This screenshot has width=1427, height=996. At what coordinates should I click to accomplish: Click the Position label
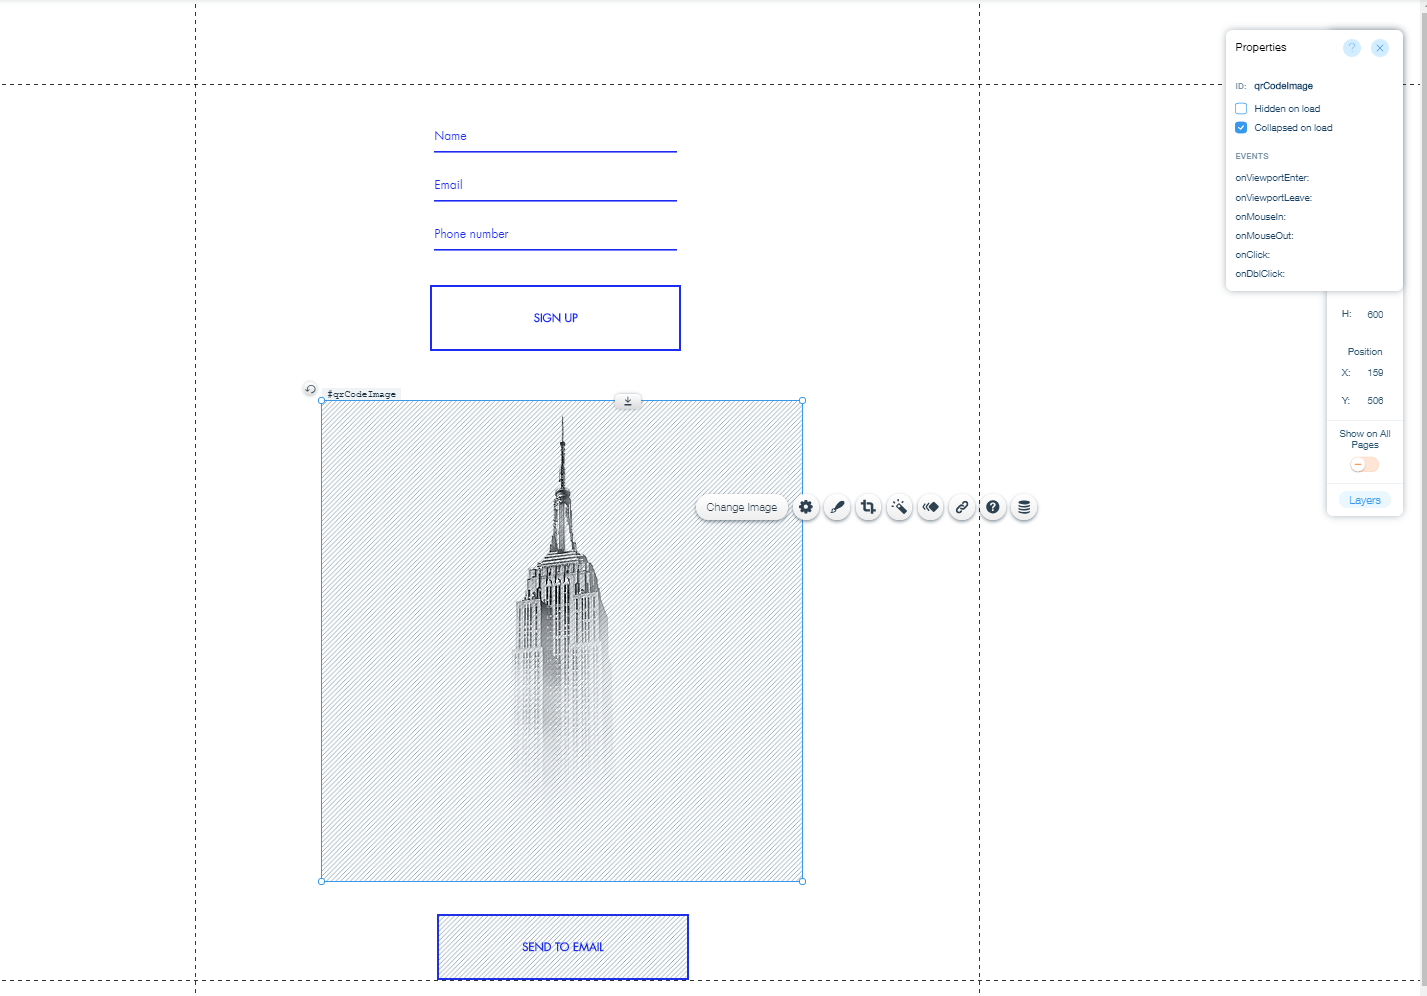click(x=1364, y=352)
